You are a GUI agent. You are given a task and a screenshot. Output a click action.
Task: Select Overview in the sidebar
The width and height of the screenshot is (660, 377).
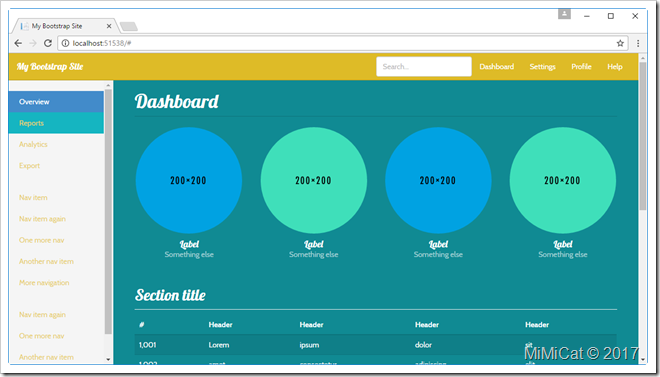click(56, 102)
